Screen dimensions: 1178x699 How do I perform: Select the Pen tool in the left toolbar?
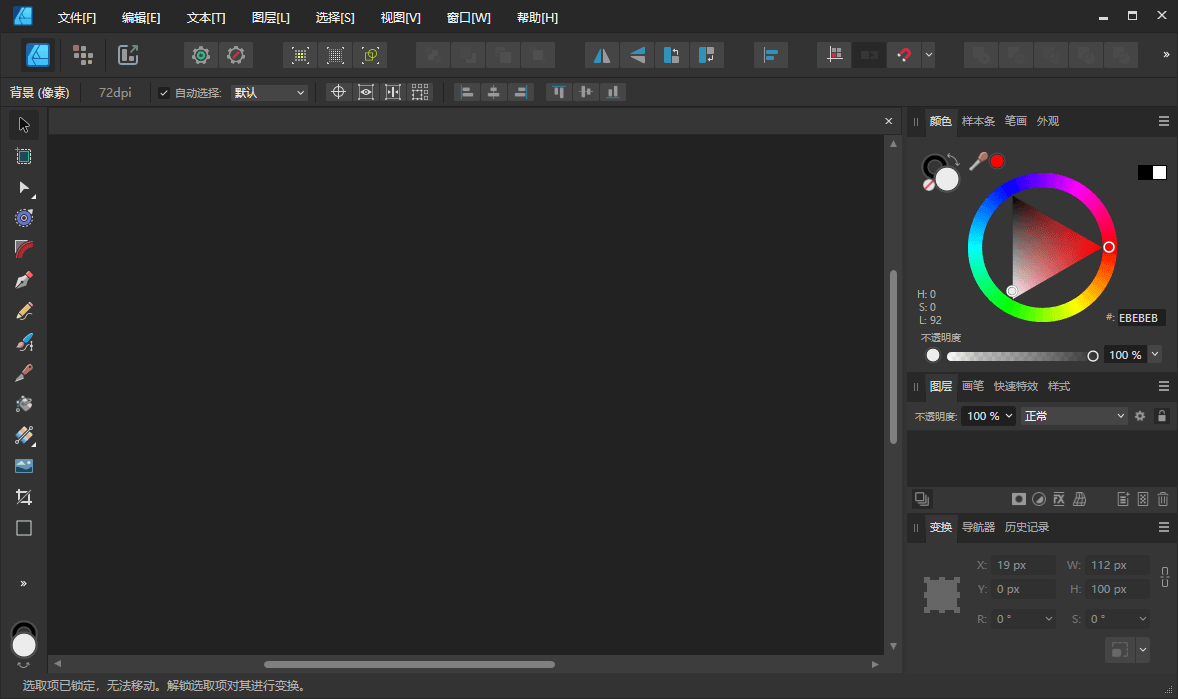[22, 279]
